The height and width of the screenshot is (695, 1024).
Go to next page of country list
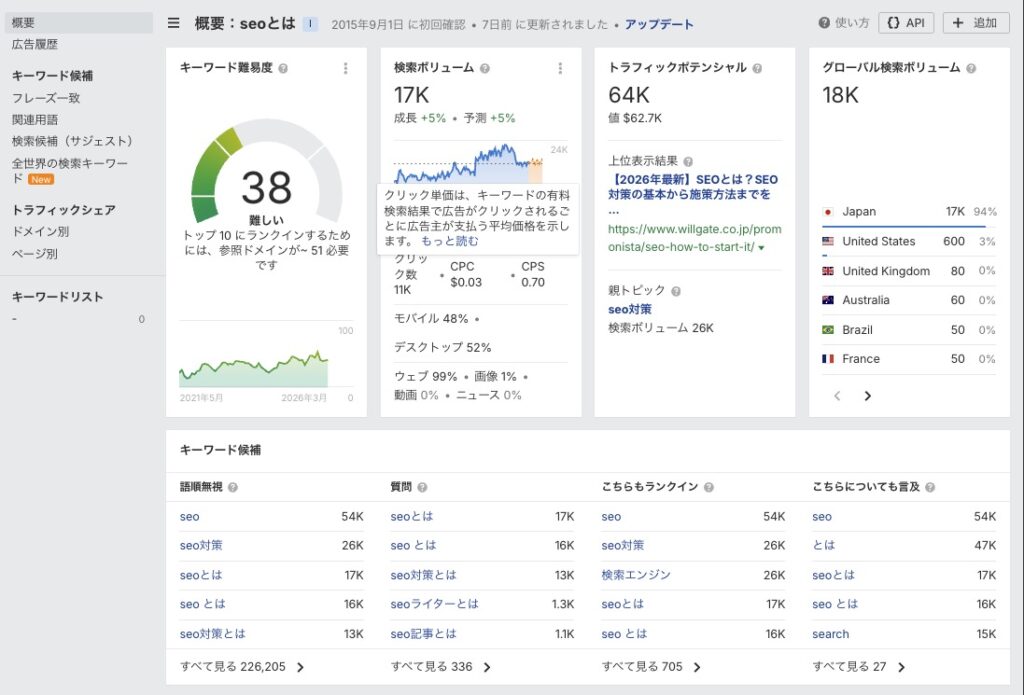pyautogui.click(x=867, y=396)
